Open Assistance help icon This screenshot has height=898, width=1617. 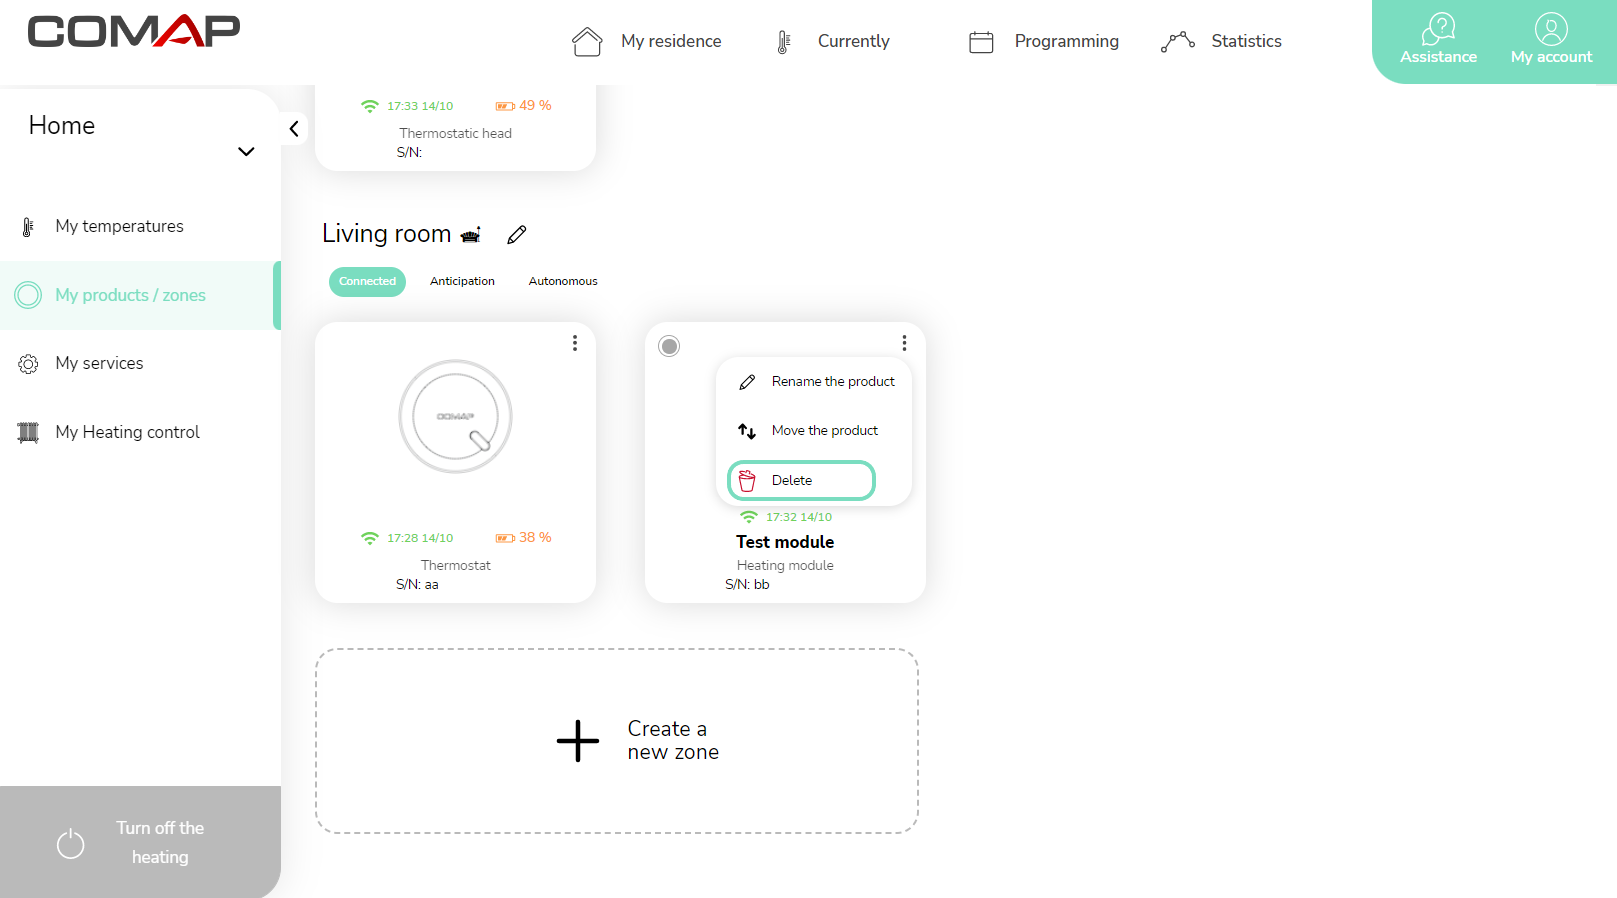(x=1438, y=28)
